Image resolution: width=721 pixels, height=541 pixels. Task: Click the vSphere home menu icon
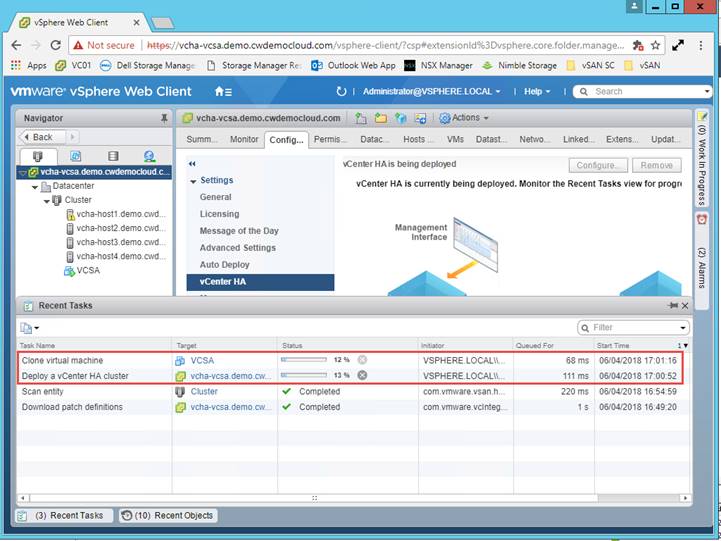[x=223, y=91]
